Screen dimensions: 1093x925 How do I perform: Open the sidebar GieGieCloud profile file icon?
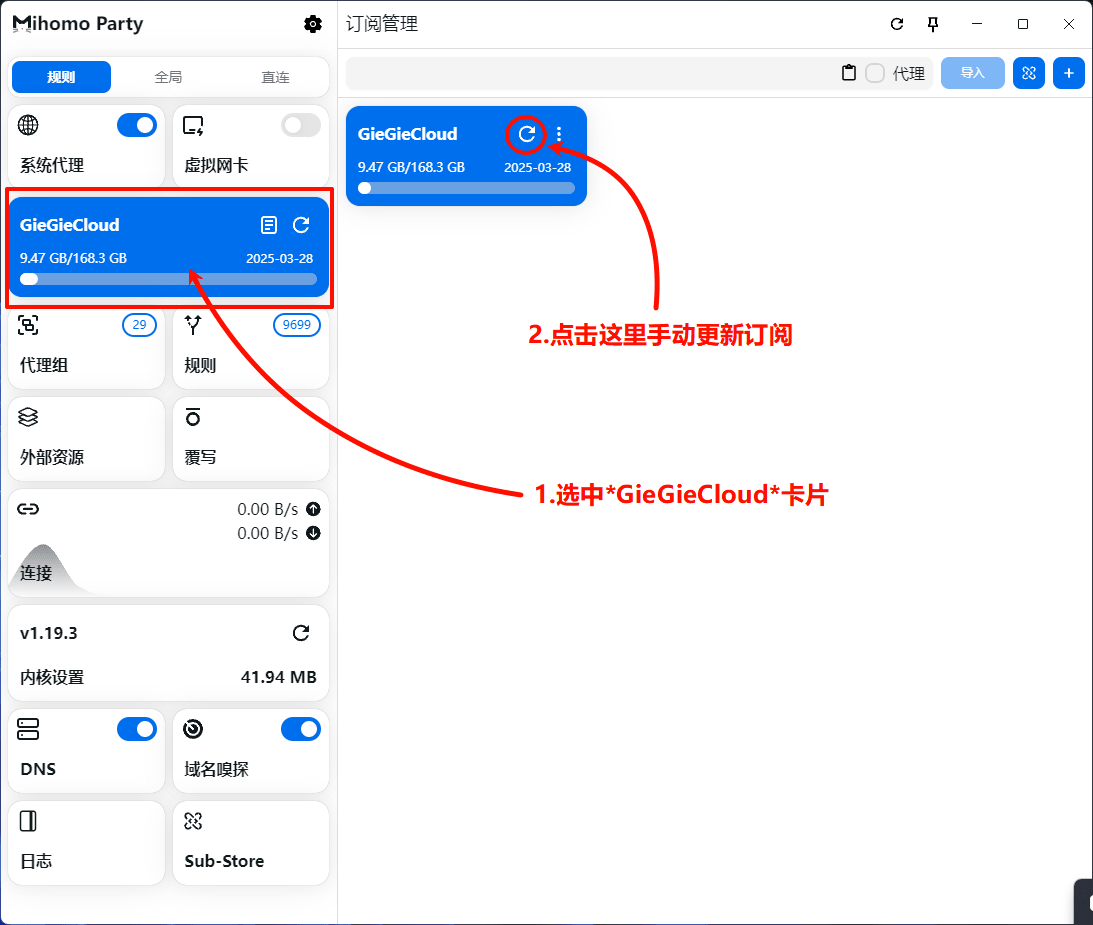(x=269, y=224)
